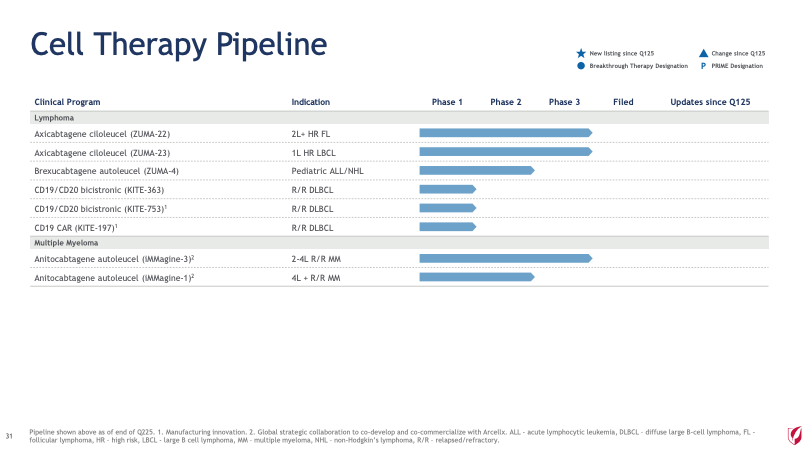
Task: Select Axicabtagene ciloleucel (ZUMA-22) row label
Action: tap(102, 134)
